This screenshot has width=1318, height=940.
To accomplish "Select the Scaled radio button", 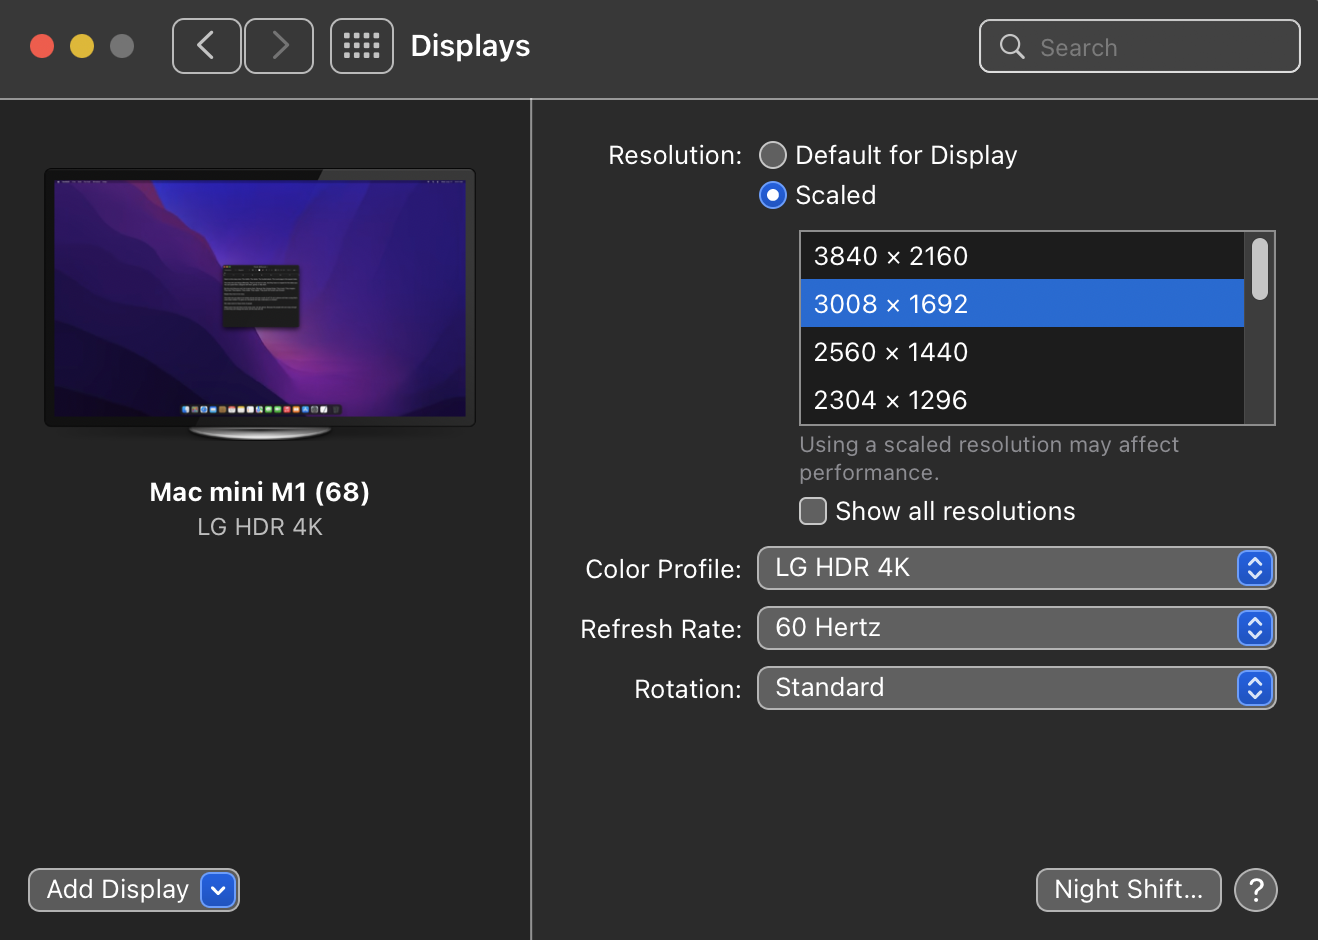I will pyautogui.click(x=773, y=195).
